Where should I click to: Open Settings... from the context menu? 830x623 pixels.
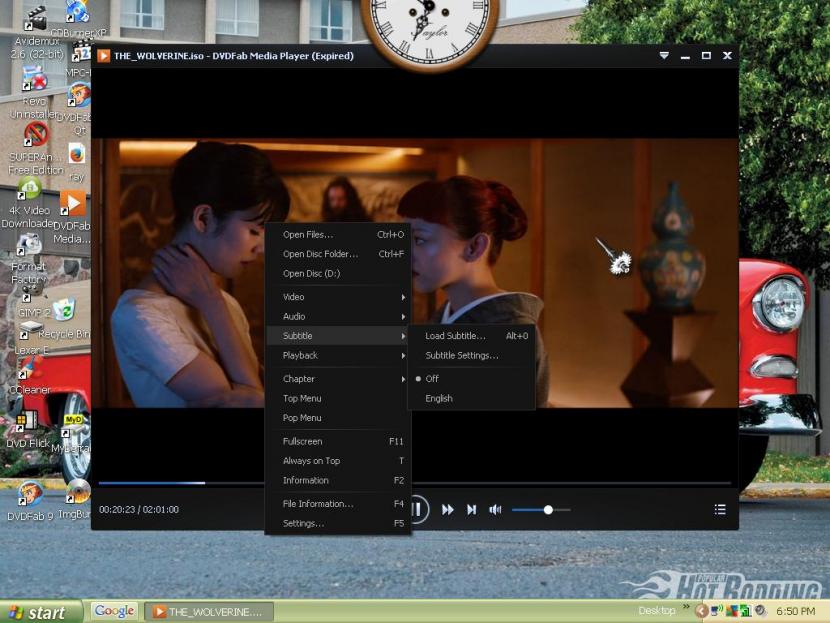tap(338, 523)
